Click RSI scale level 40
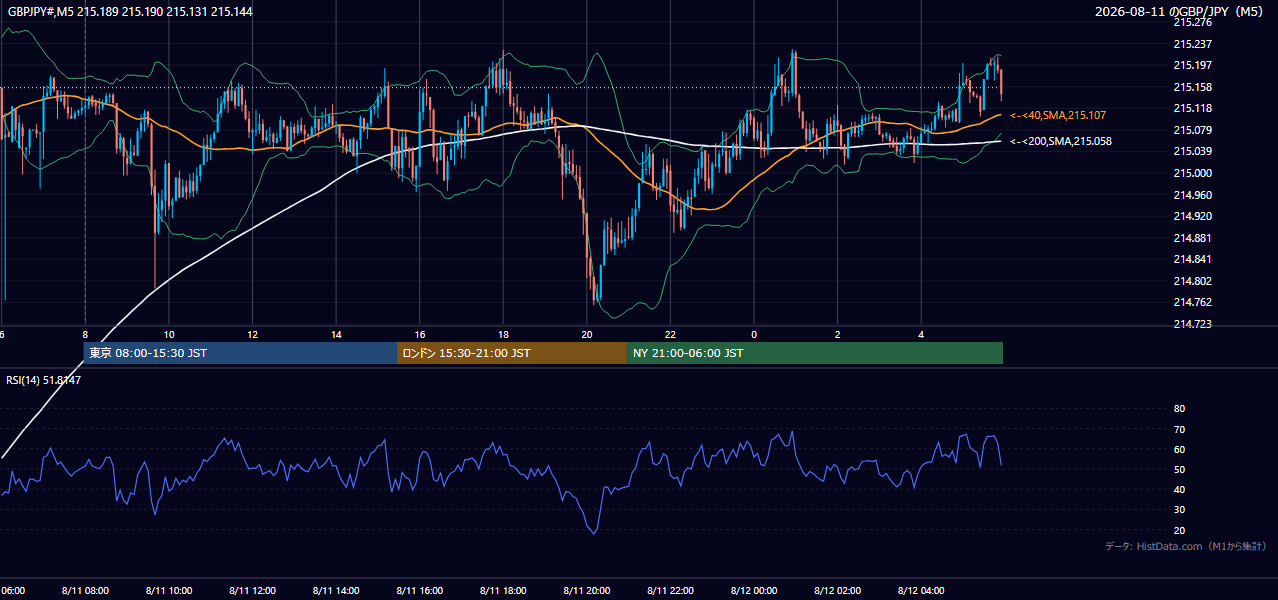 (1179, 489)
